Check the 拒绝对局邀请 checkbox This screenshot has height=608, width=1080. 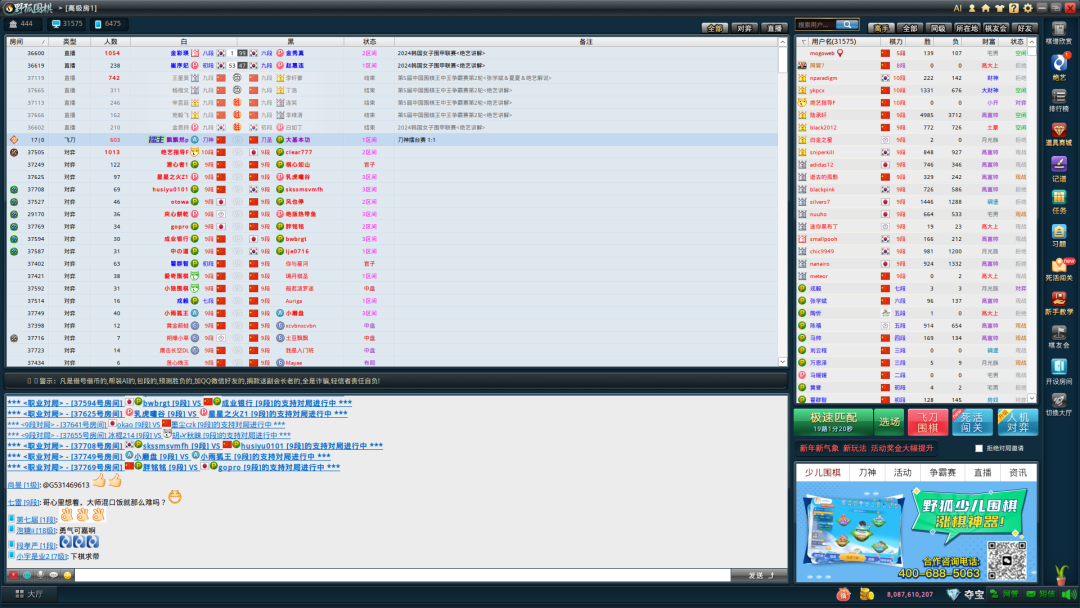pyautogui.click(x=979, y=448)
